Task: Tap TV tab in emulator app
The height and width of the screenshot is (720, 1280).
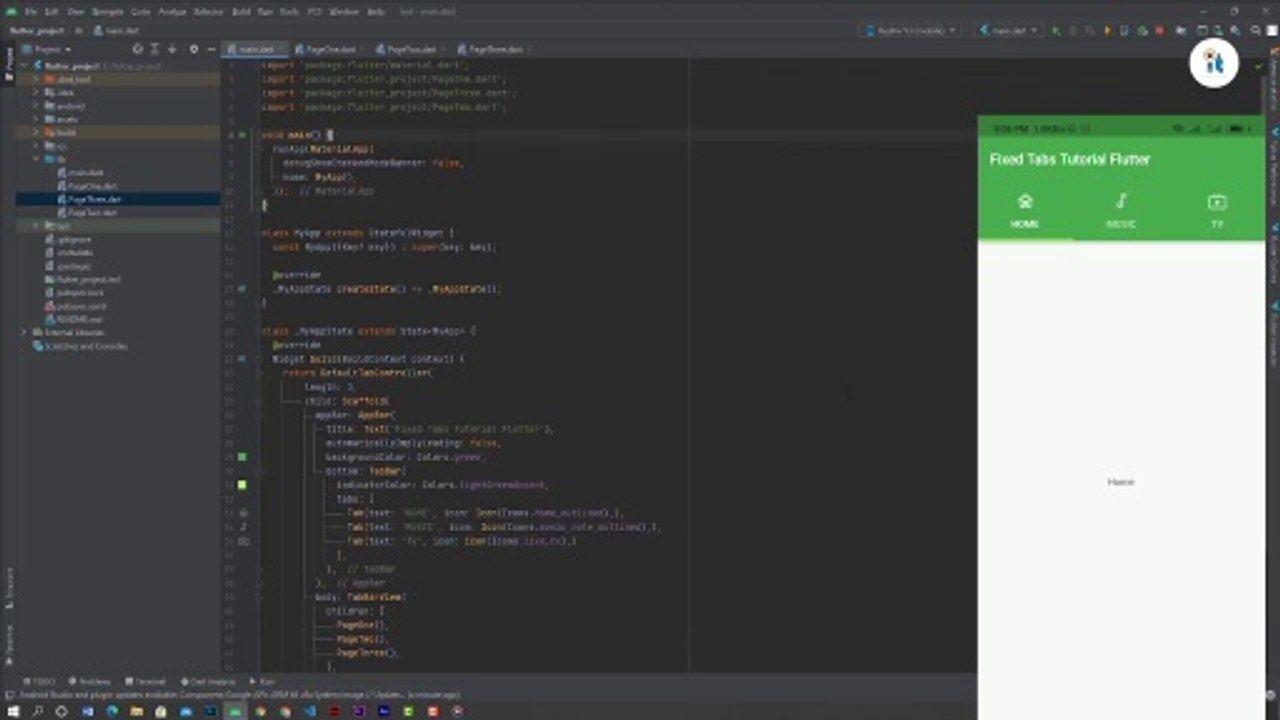Action: (x=1217, y=210)
